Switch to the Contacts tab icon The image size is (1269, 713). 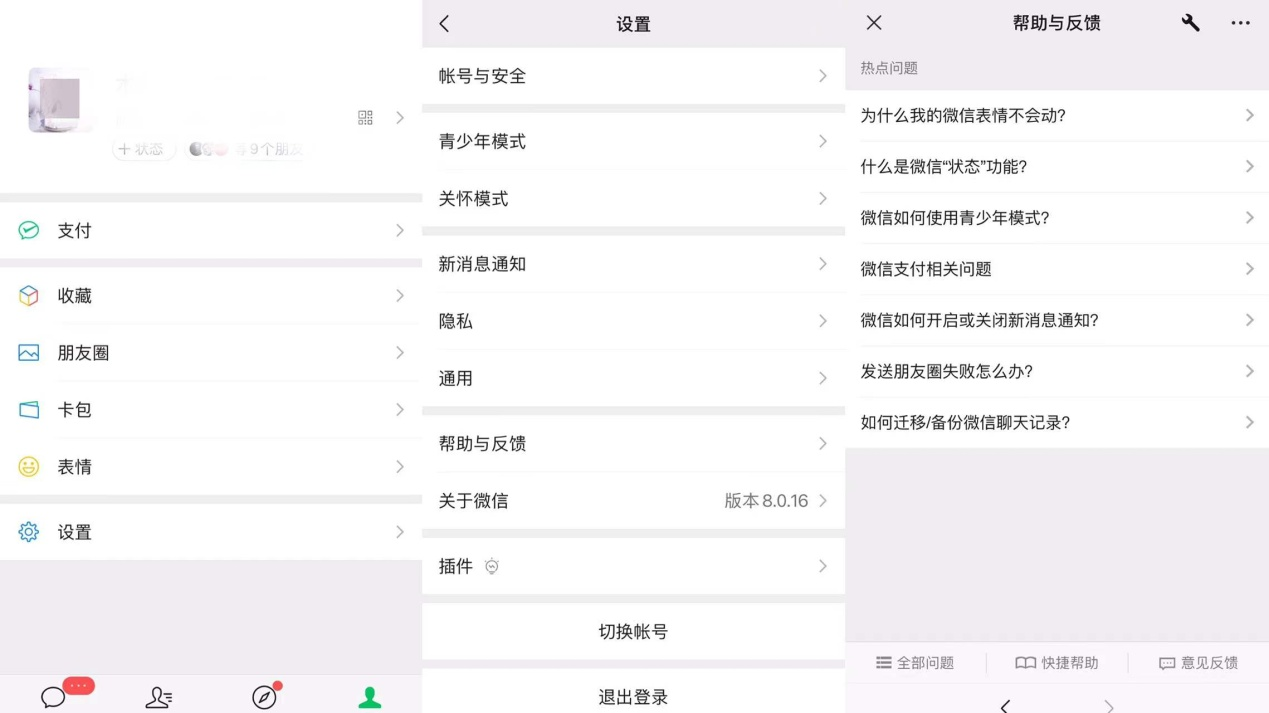[x=159, y=697]
